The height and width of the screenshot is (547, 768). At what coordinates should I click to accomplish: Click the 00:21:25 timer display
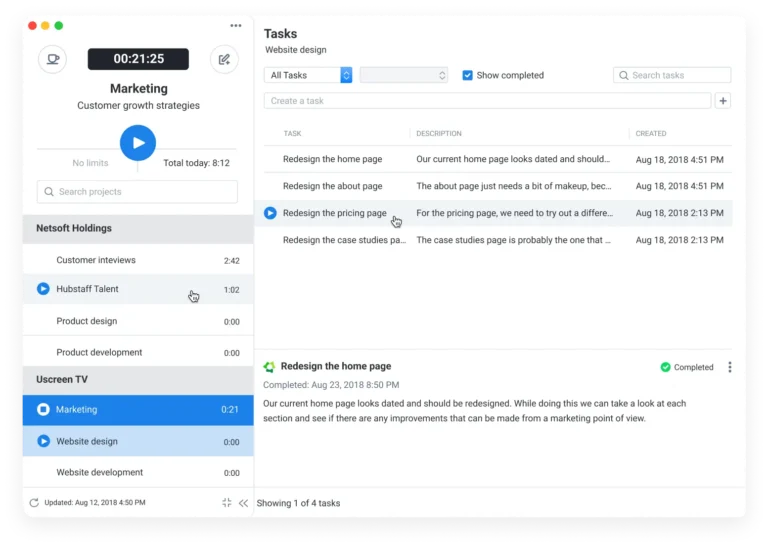click(138, 59)
